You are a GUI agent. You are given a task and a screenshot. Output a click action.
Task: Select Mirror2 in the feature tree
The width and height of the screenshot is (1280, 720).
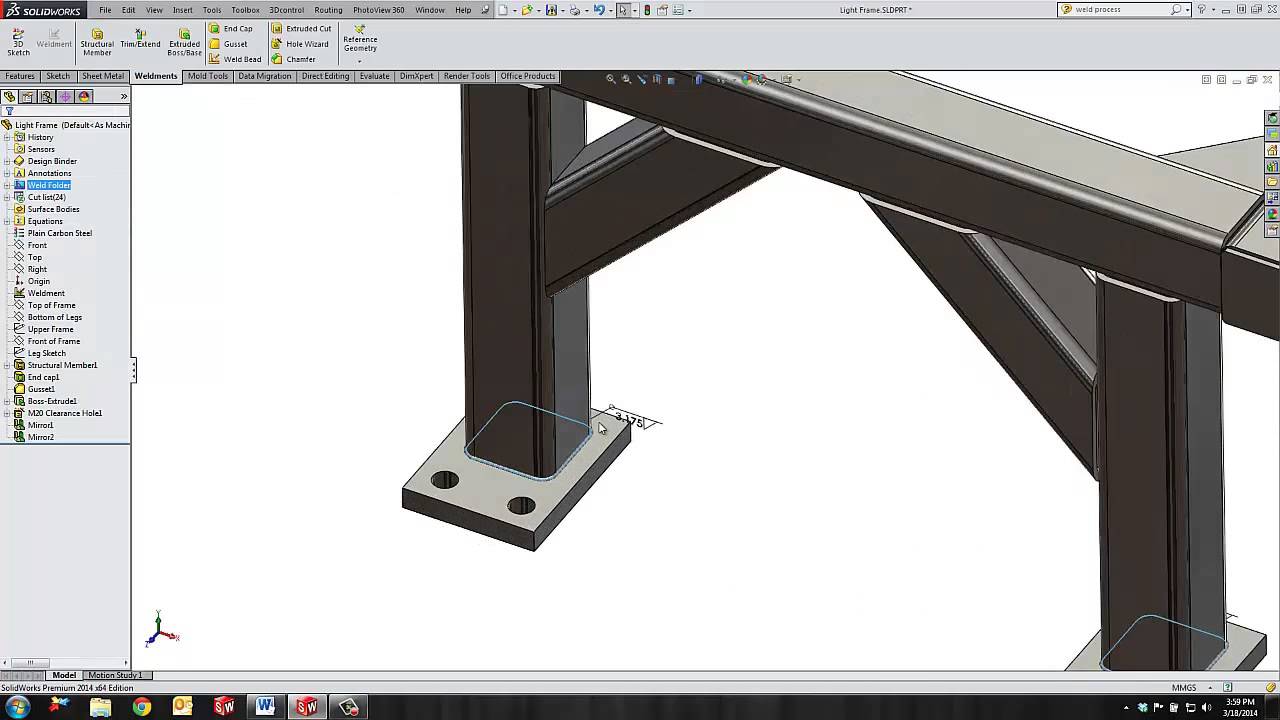pyautogui.click(x=40, y=437)
